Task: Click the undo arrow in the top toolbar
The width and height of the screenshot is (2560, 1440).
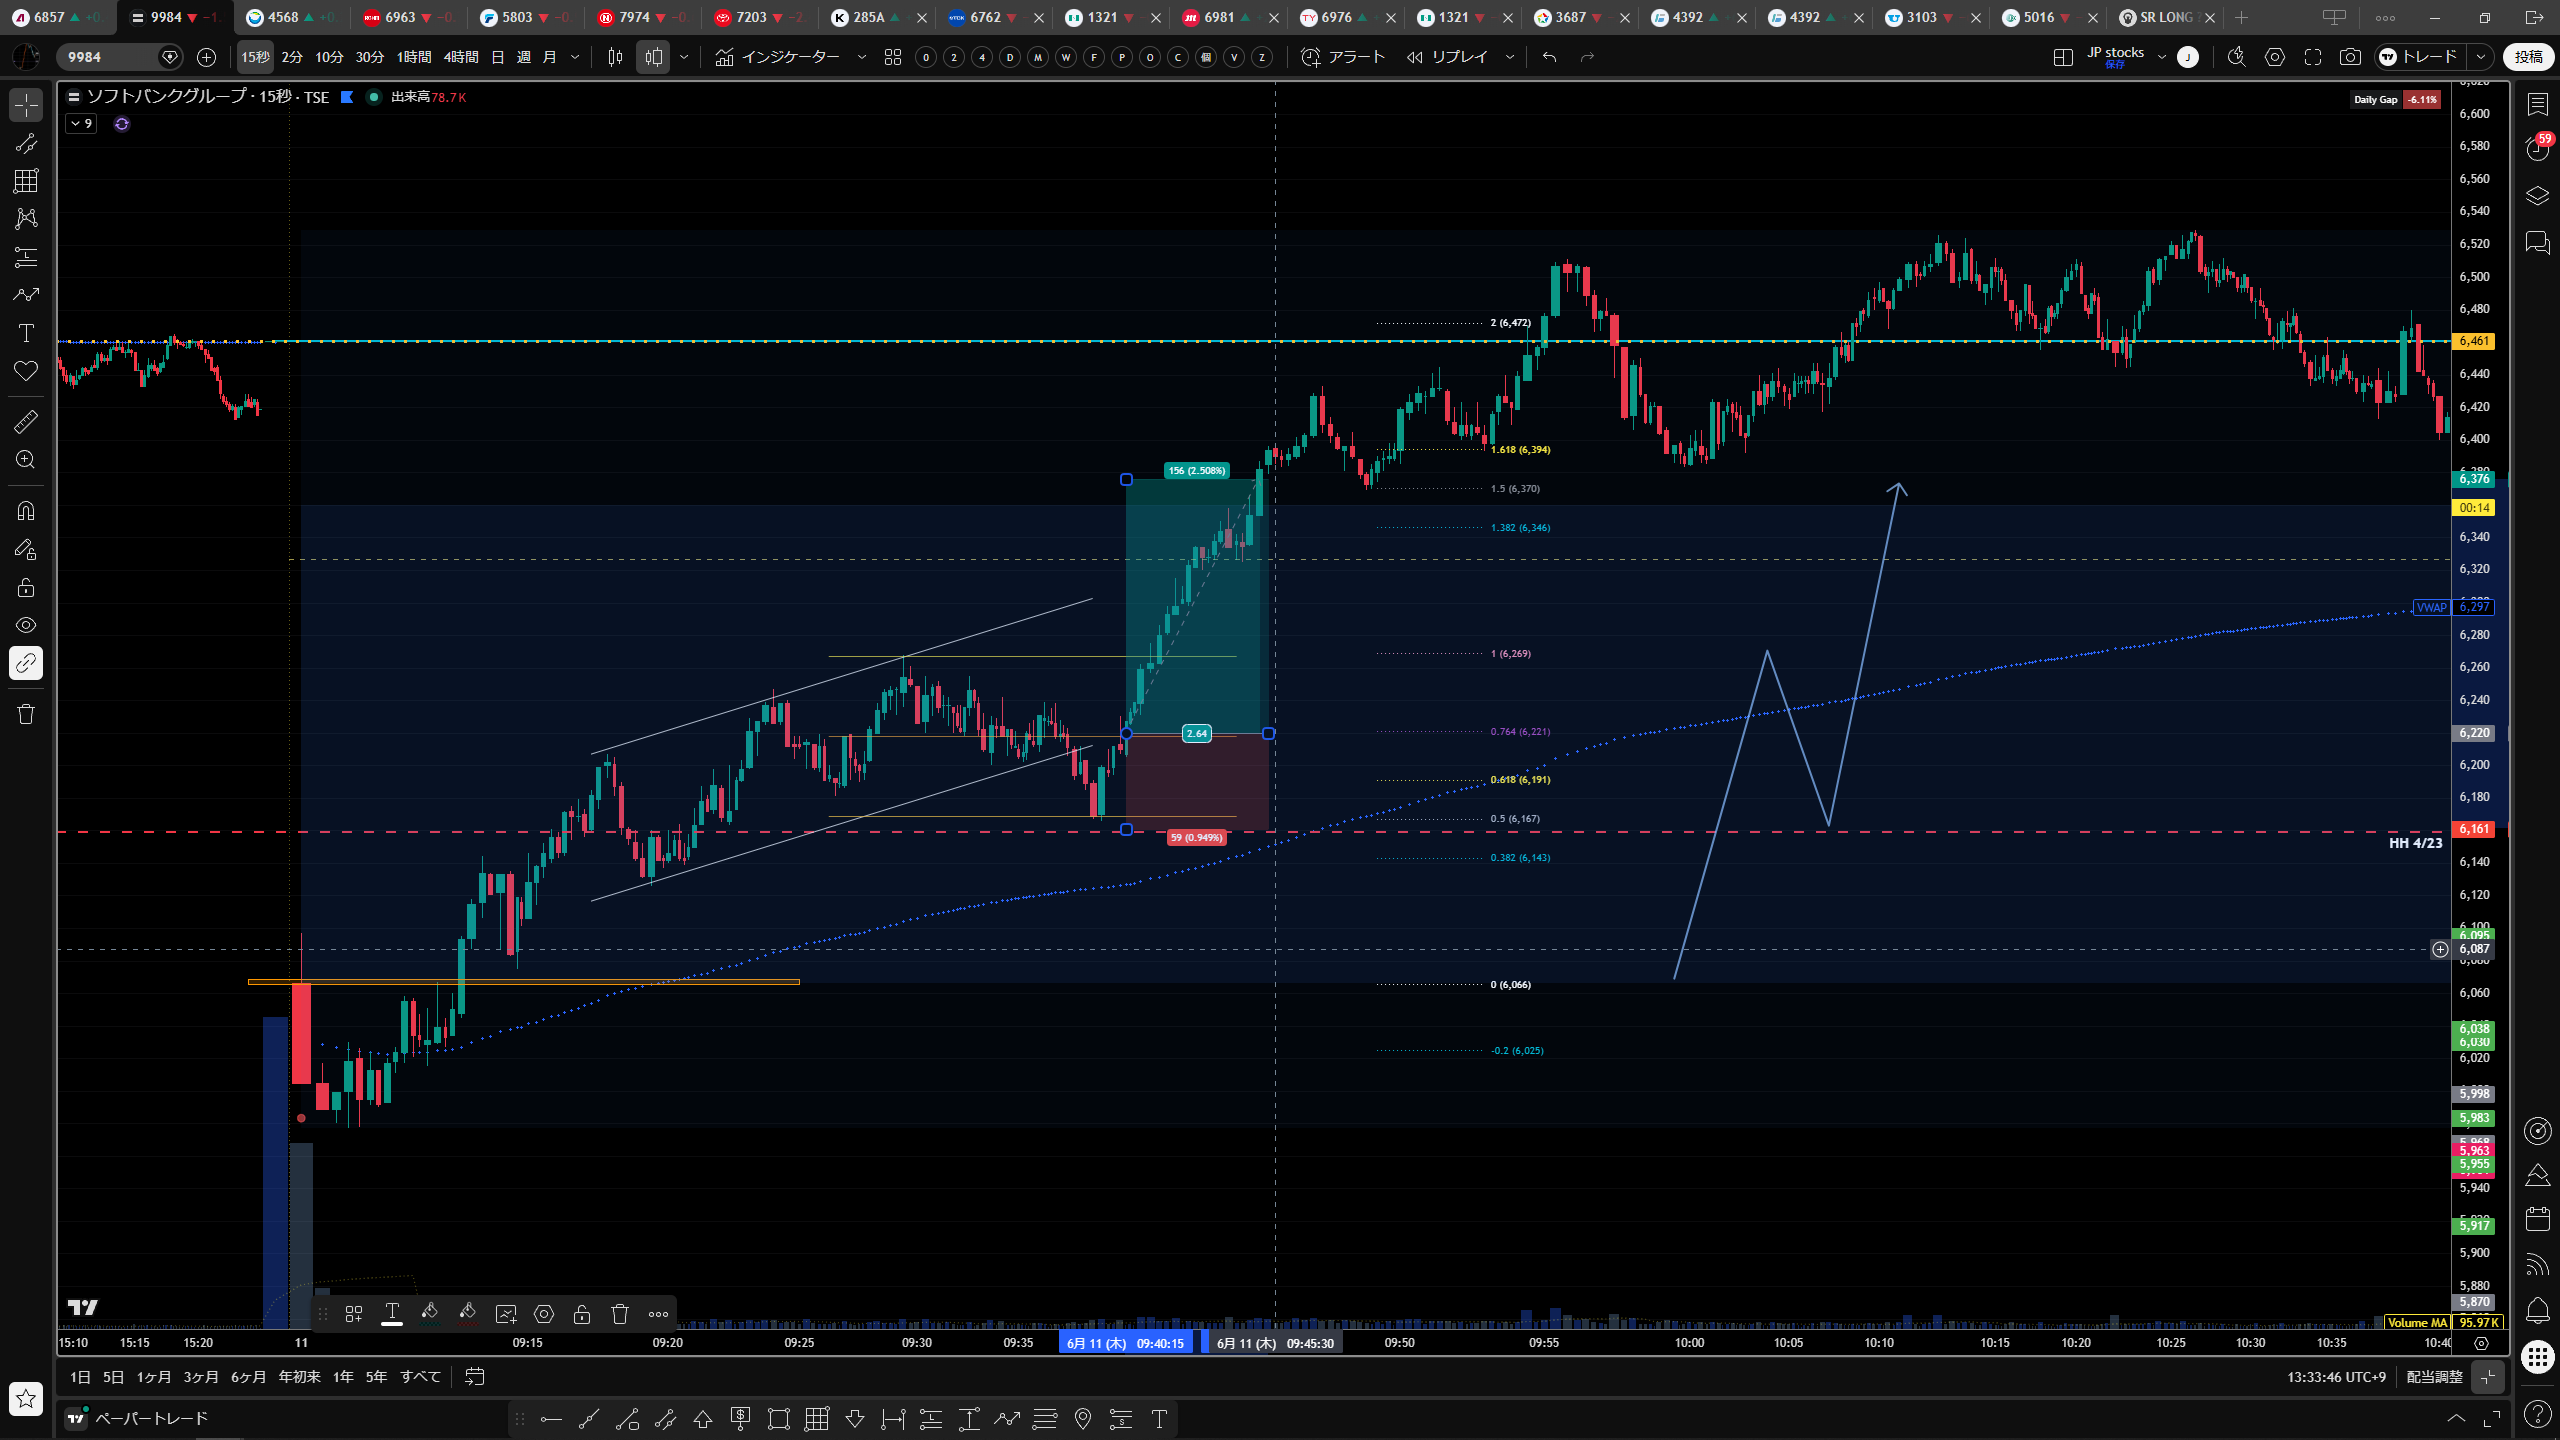Action: [1549, 57]
